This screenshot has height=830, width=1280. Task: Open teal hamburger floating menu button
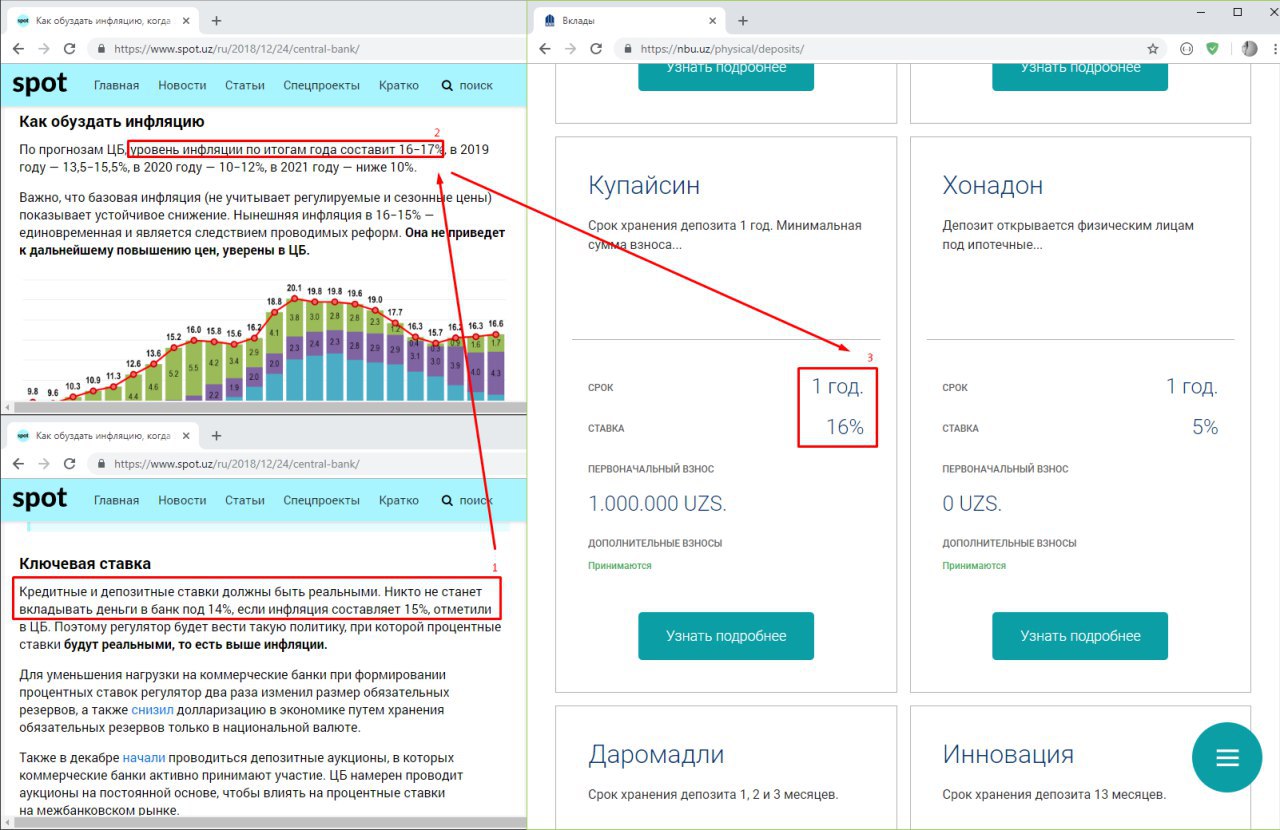coord(1227,757)
